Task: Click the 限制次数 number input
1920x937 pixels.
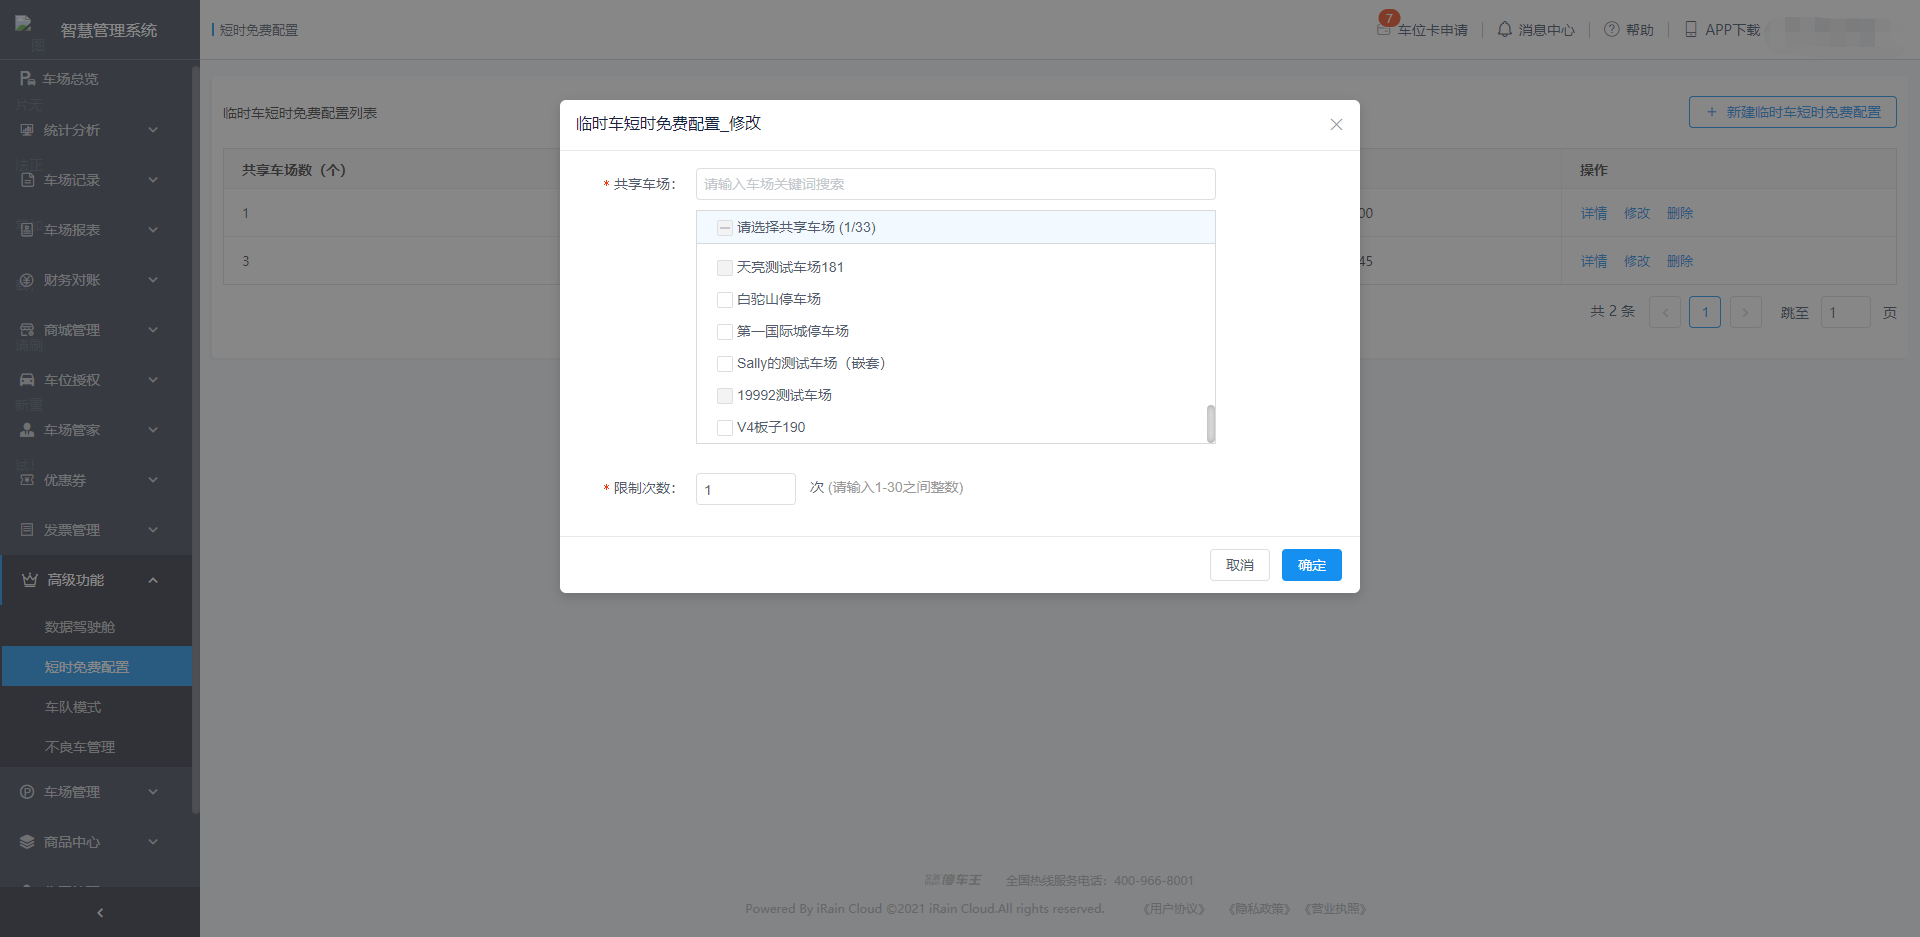Action: (x=746, y=489)
